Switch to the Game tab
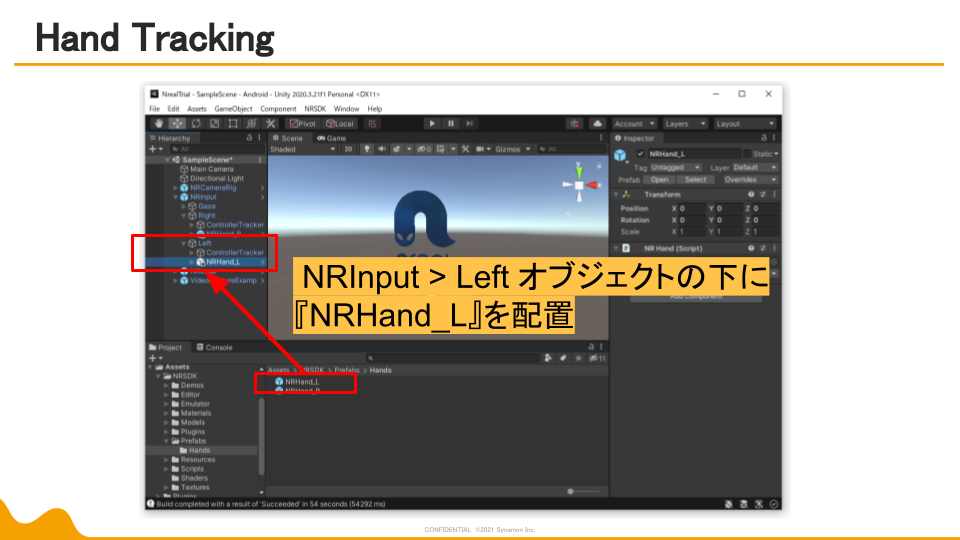The height and width of the screenshot is (540, 960). pos(332,138)
